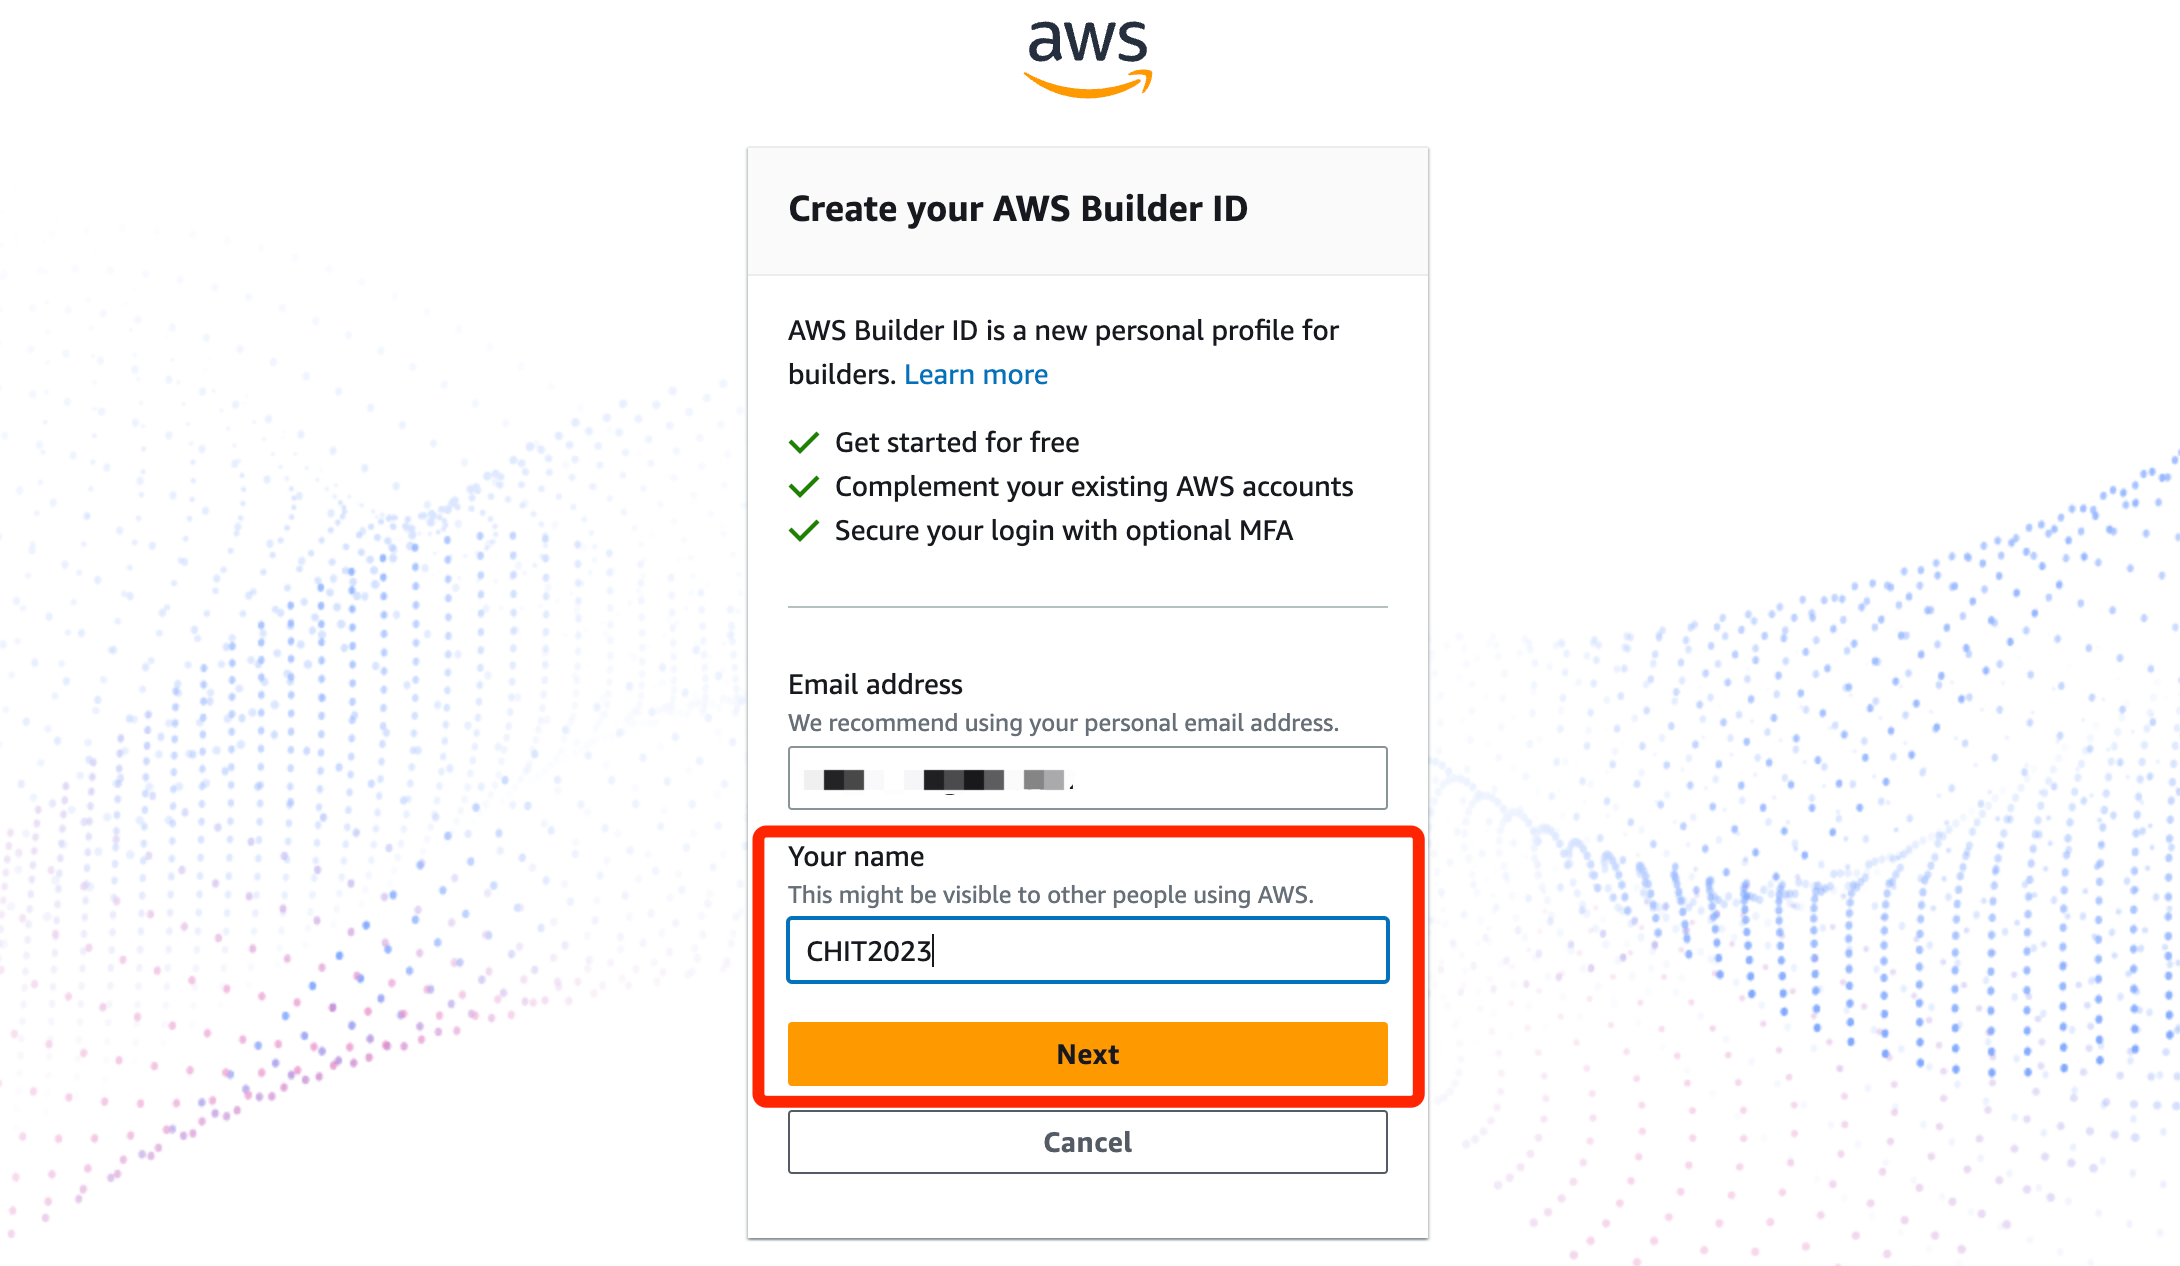Place cursor after CHIT2023 in name field

(935, 951)
